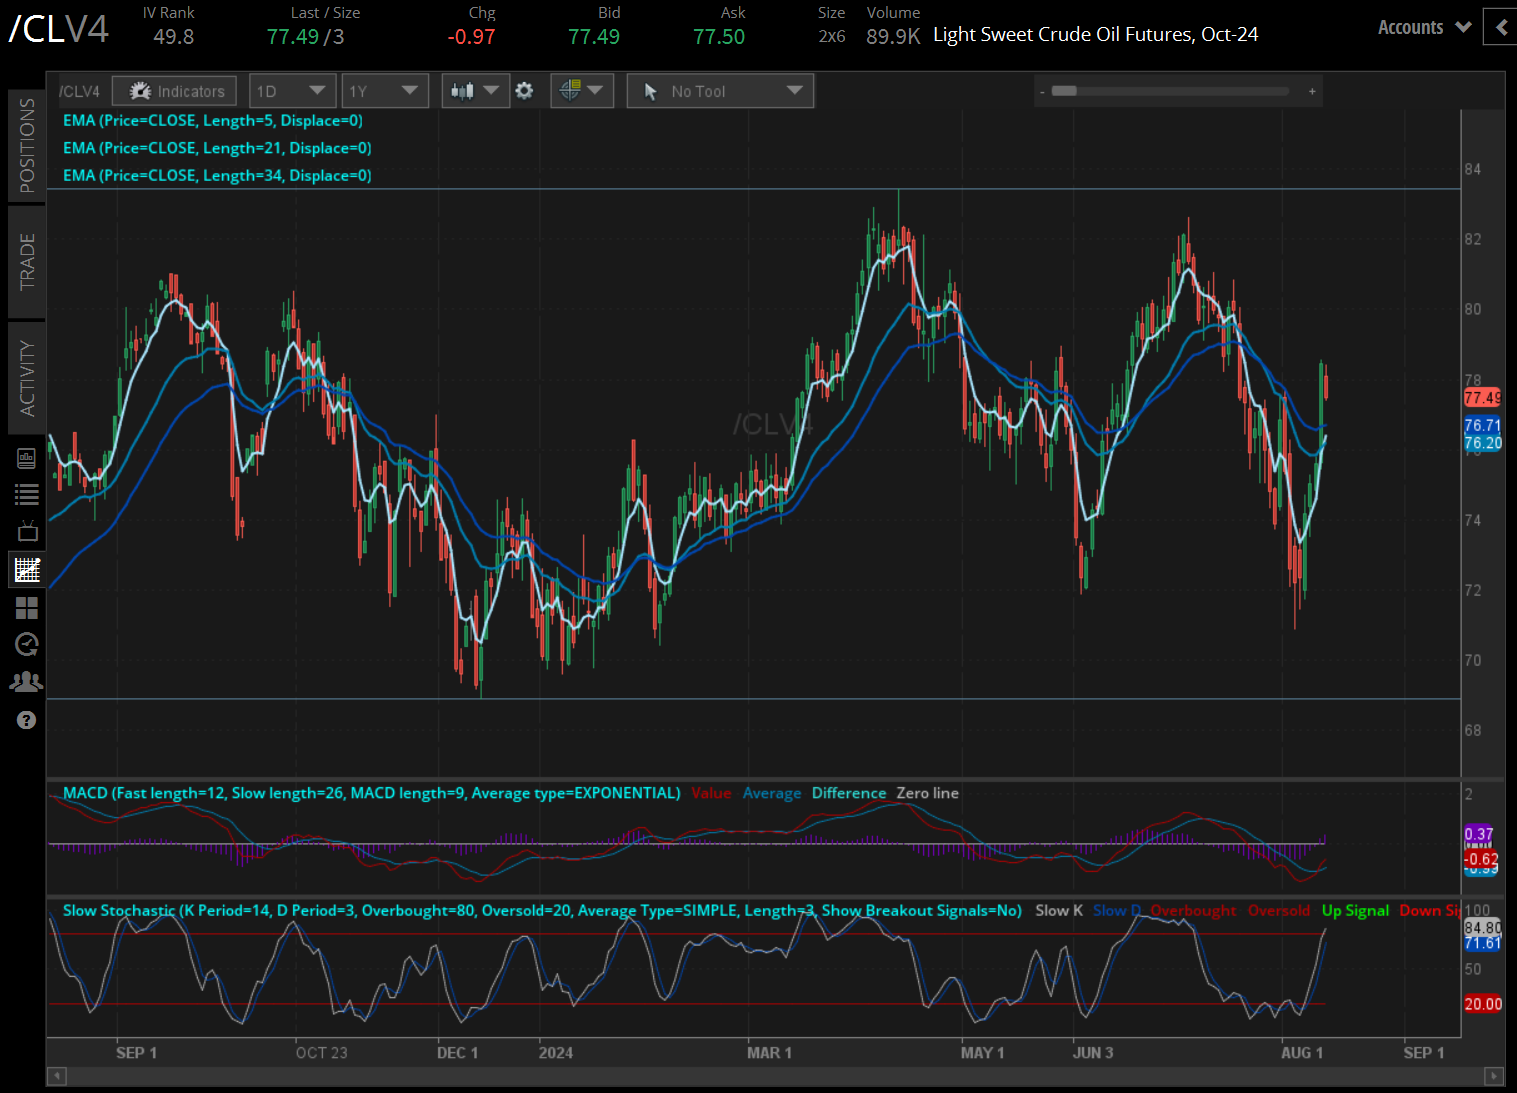1517x1093 pixels.
Task: Click the Indicators button
Action: click(x=174, y=90)
